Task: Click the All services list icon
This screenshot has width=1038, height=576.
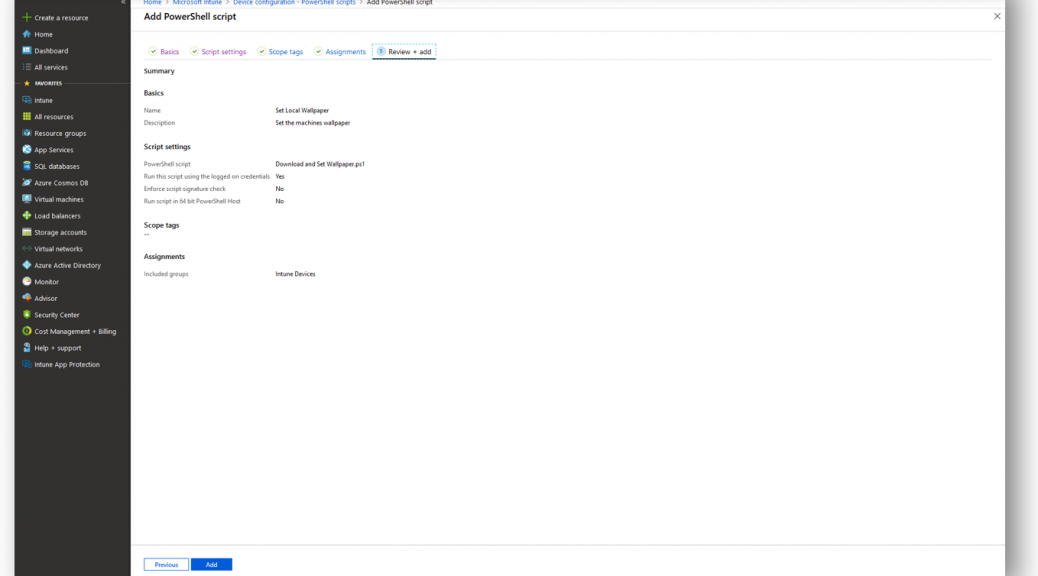Action: [x=26, y=67]
